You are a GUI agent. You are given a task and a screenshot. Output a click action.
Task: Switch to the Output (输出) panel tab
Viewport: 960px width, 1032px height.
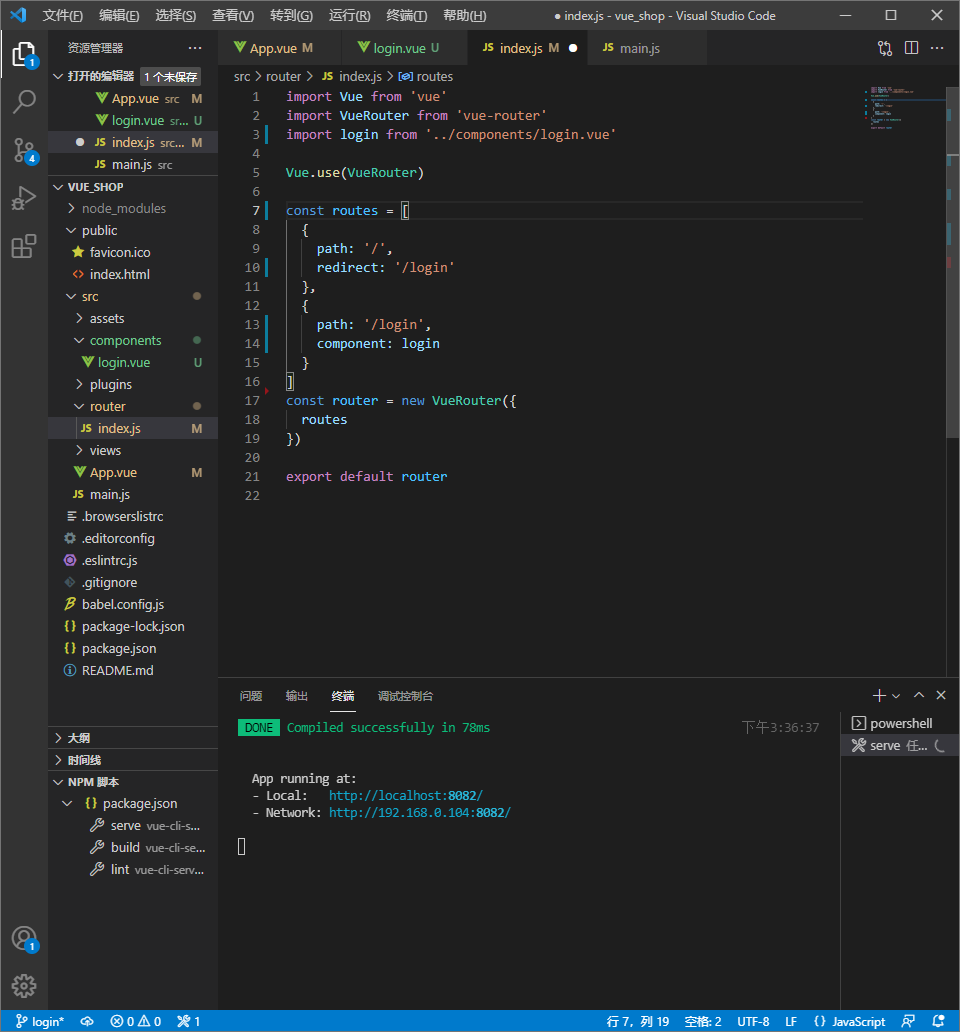point(297,696)
